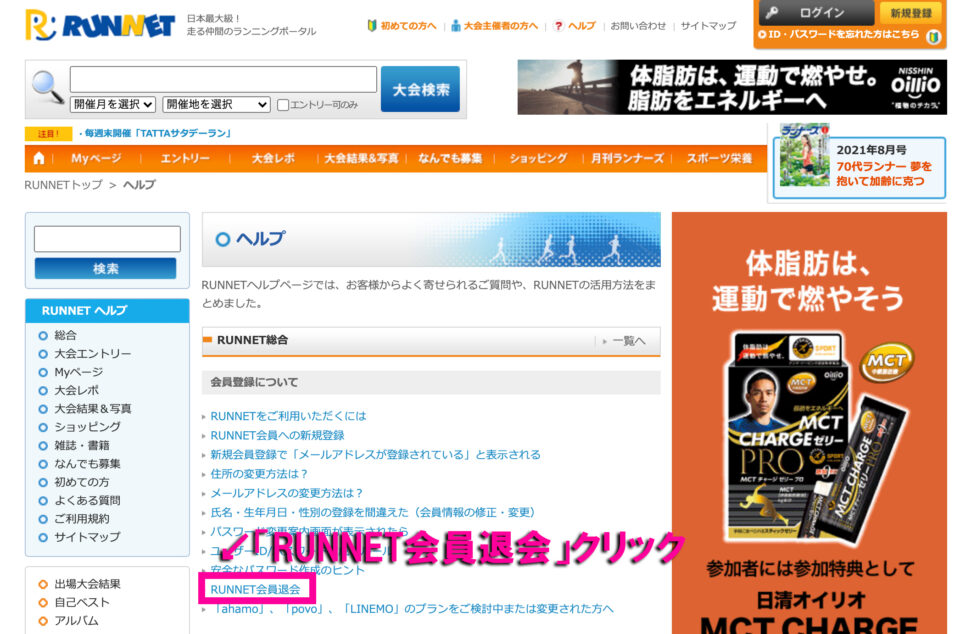Open the 住所の変更方法は？ help link
This screenshot has height=634, width=960.
pos(260,474)
